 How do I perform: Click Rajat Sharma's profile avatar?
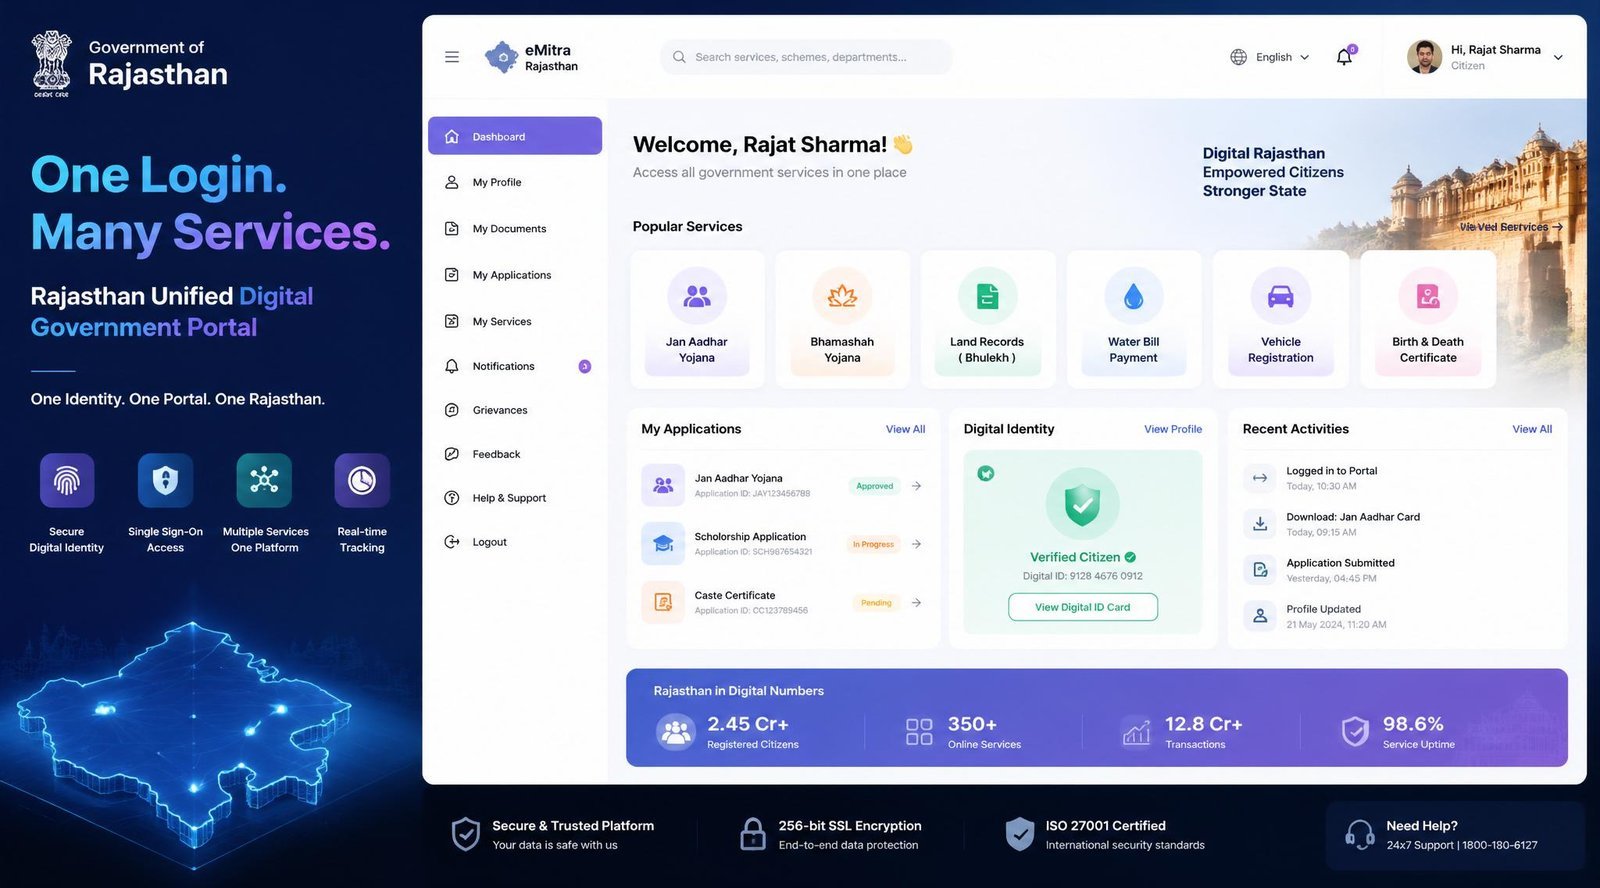click(x=1424, y=57)
